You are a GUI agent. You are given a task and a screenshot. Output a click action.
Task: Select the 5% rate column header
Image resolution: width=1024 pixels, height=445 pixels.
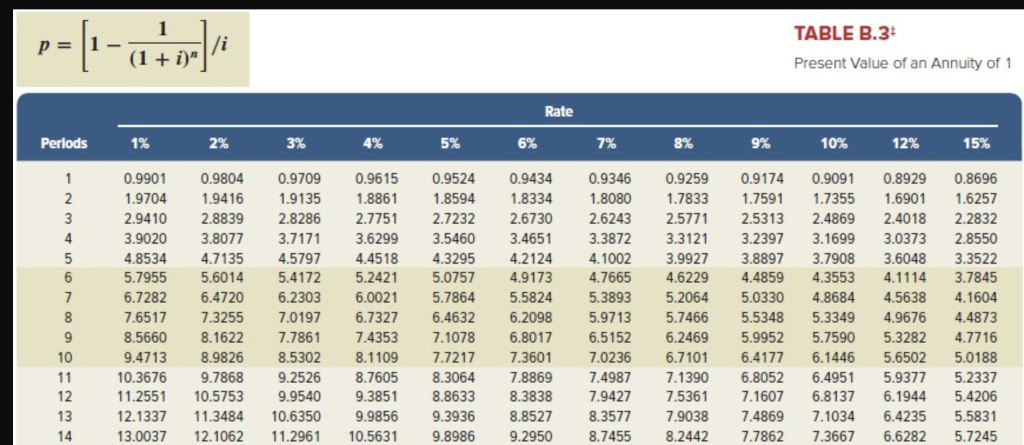click(449, 143)
